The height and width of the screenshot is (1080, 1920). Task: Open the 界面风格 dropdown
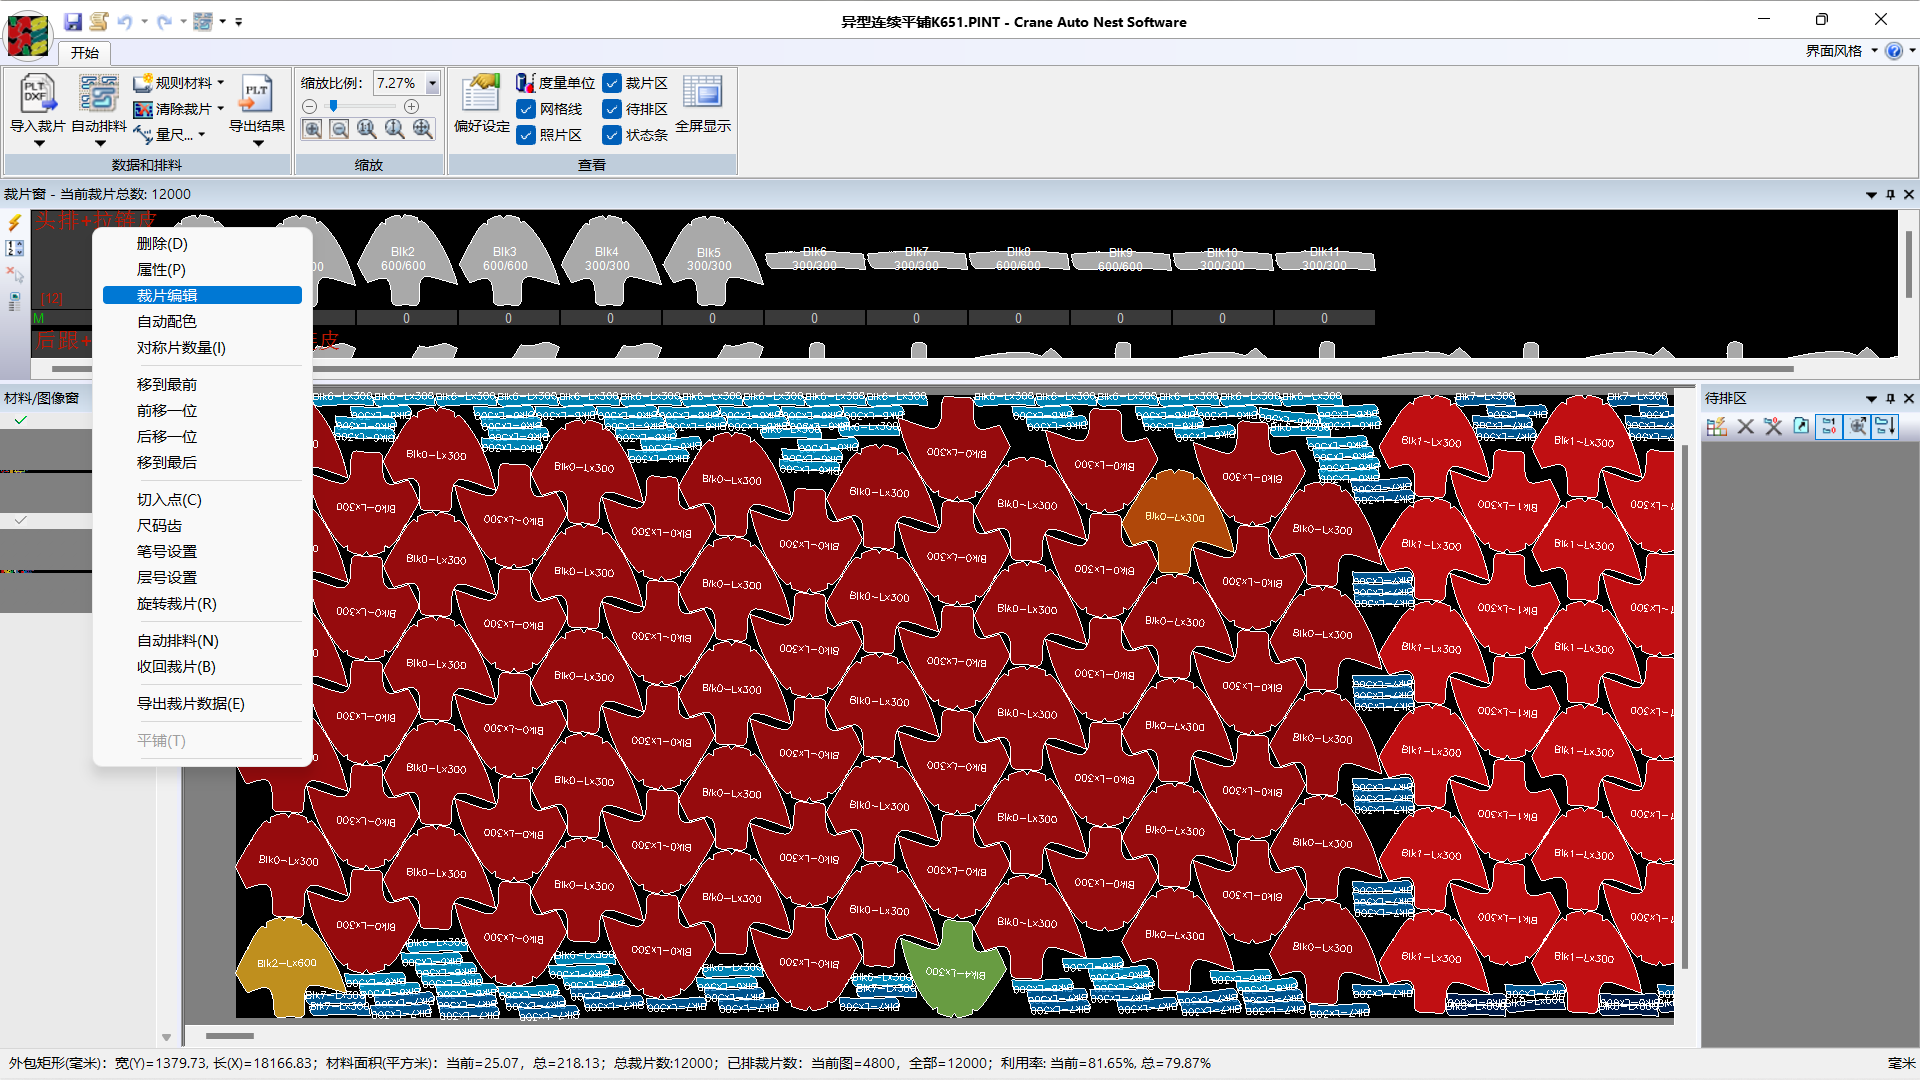tap(1873, 51)
